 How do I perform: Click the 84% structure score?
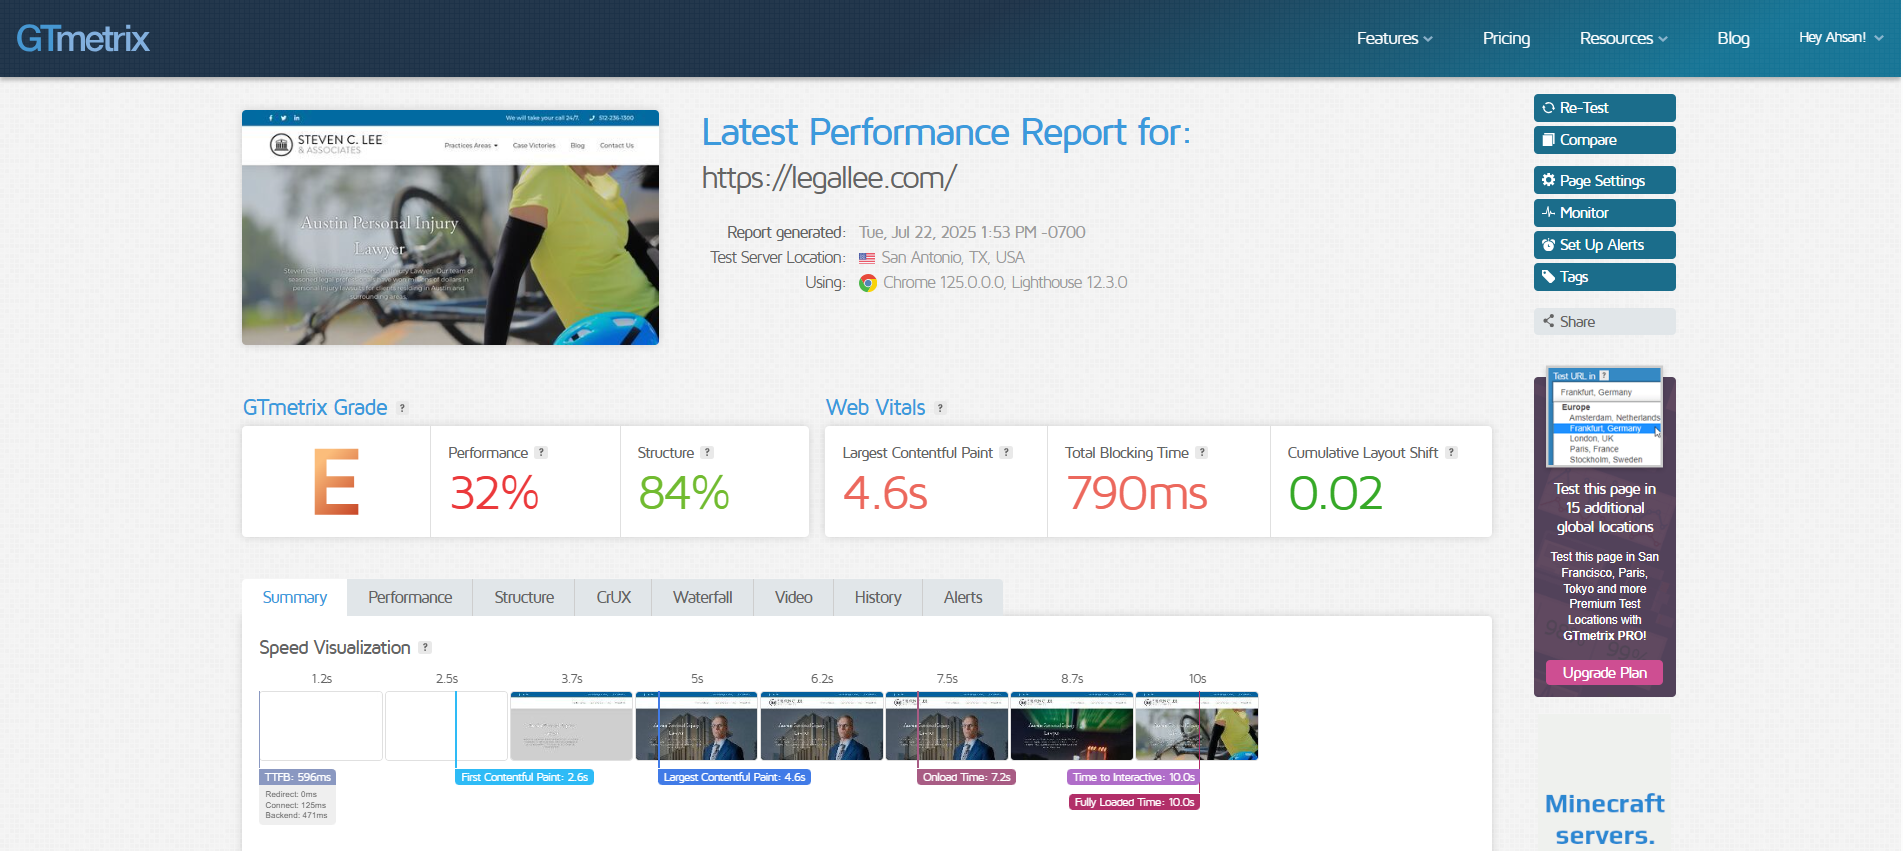pos(684,493)
